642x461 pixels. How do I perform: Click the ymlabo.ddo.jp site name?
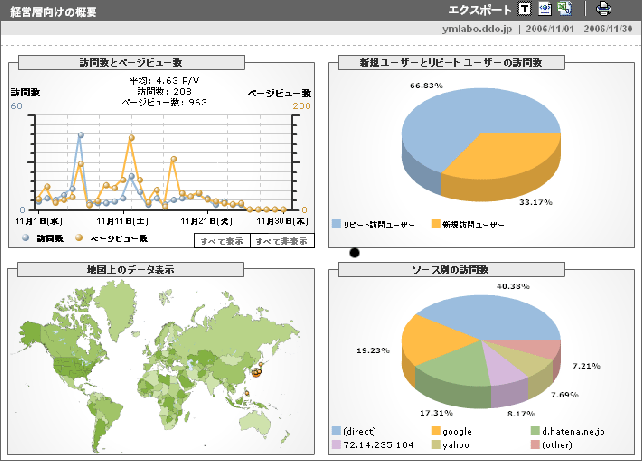pos(477,29)
